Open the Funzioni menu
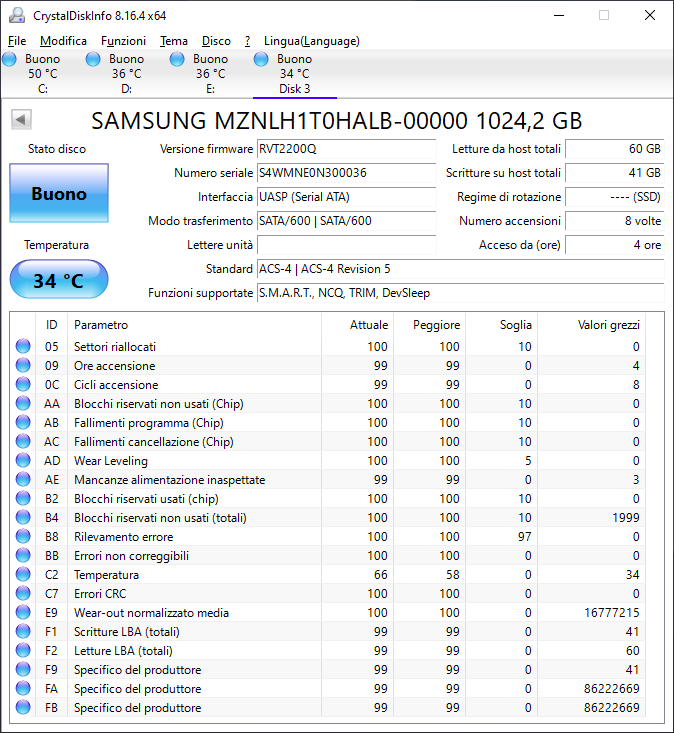 coord(123,41)
